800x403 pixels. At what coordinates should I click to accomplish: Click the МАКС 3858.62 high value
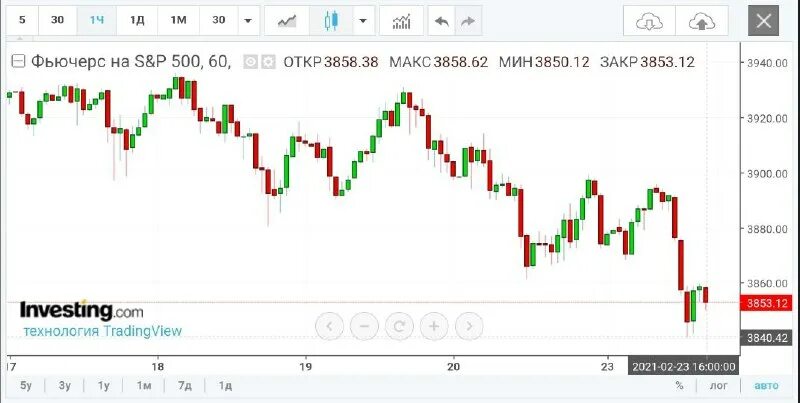pyautogui.click(x=439, y=62)
